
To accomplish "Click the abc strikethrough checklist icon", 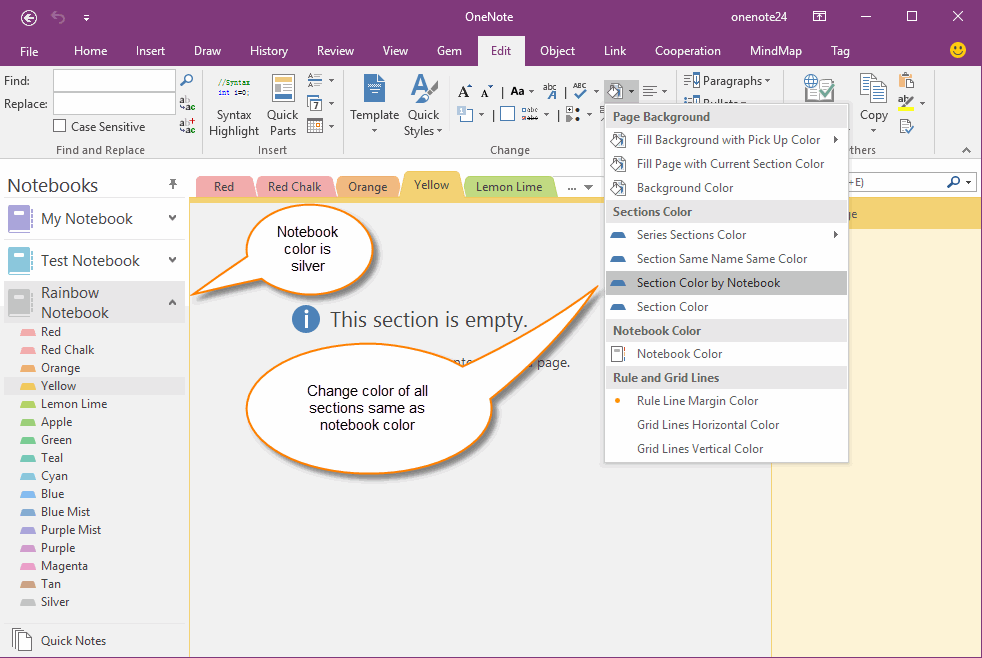I will 530,114.
